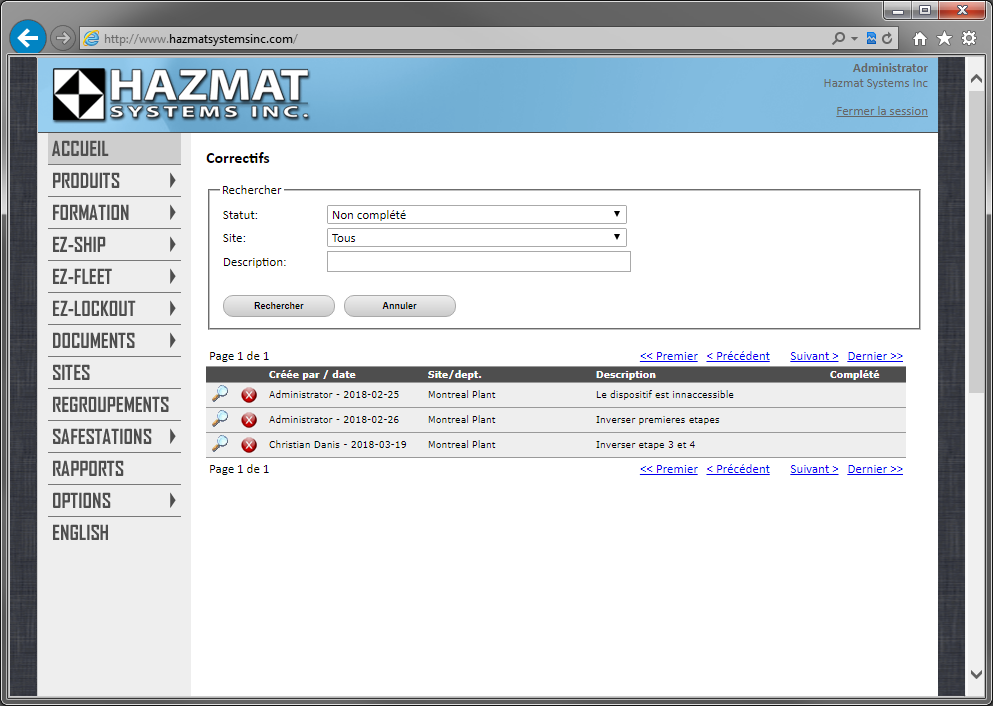Viewport: 993px width, 706px height.
Task: Open the FORMATION sidebar menu
Action: point(115,213)
